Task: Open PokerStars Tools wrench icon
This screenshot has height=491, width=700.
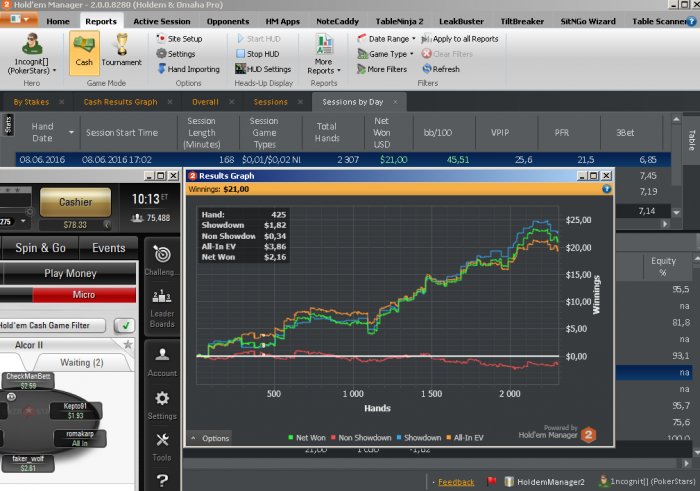Action: click(x=162, y=445)
